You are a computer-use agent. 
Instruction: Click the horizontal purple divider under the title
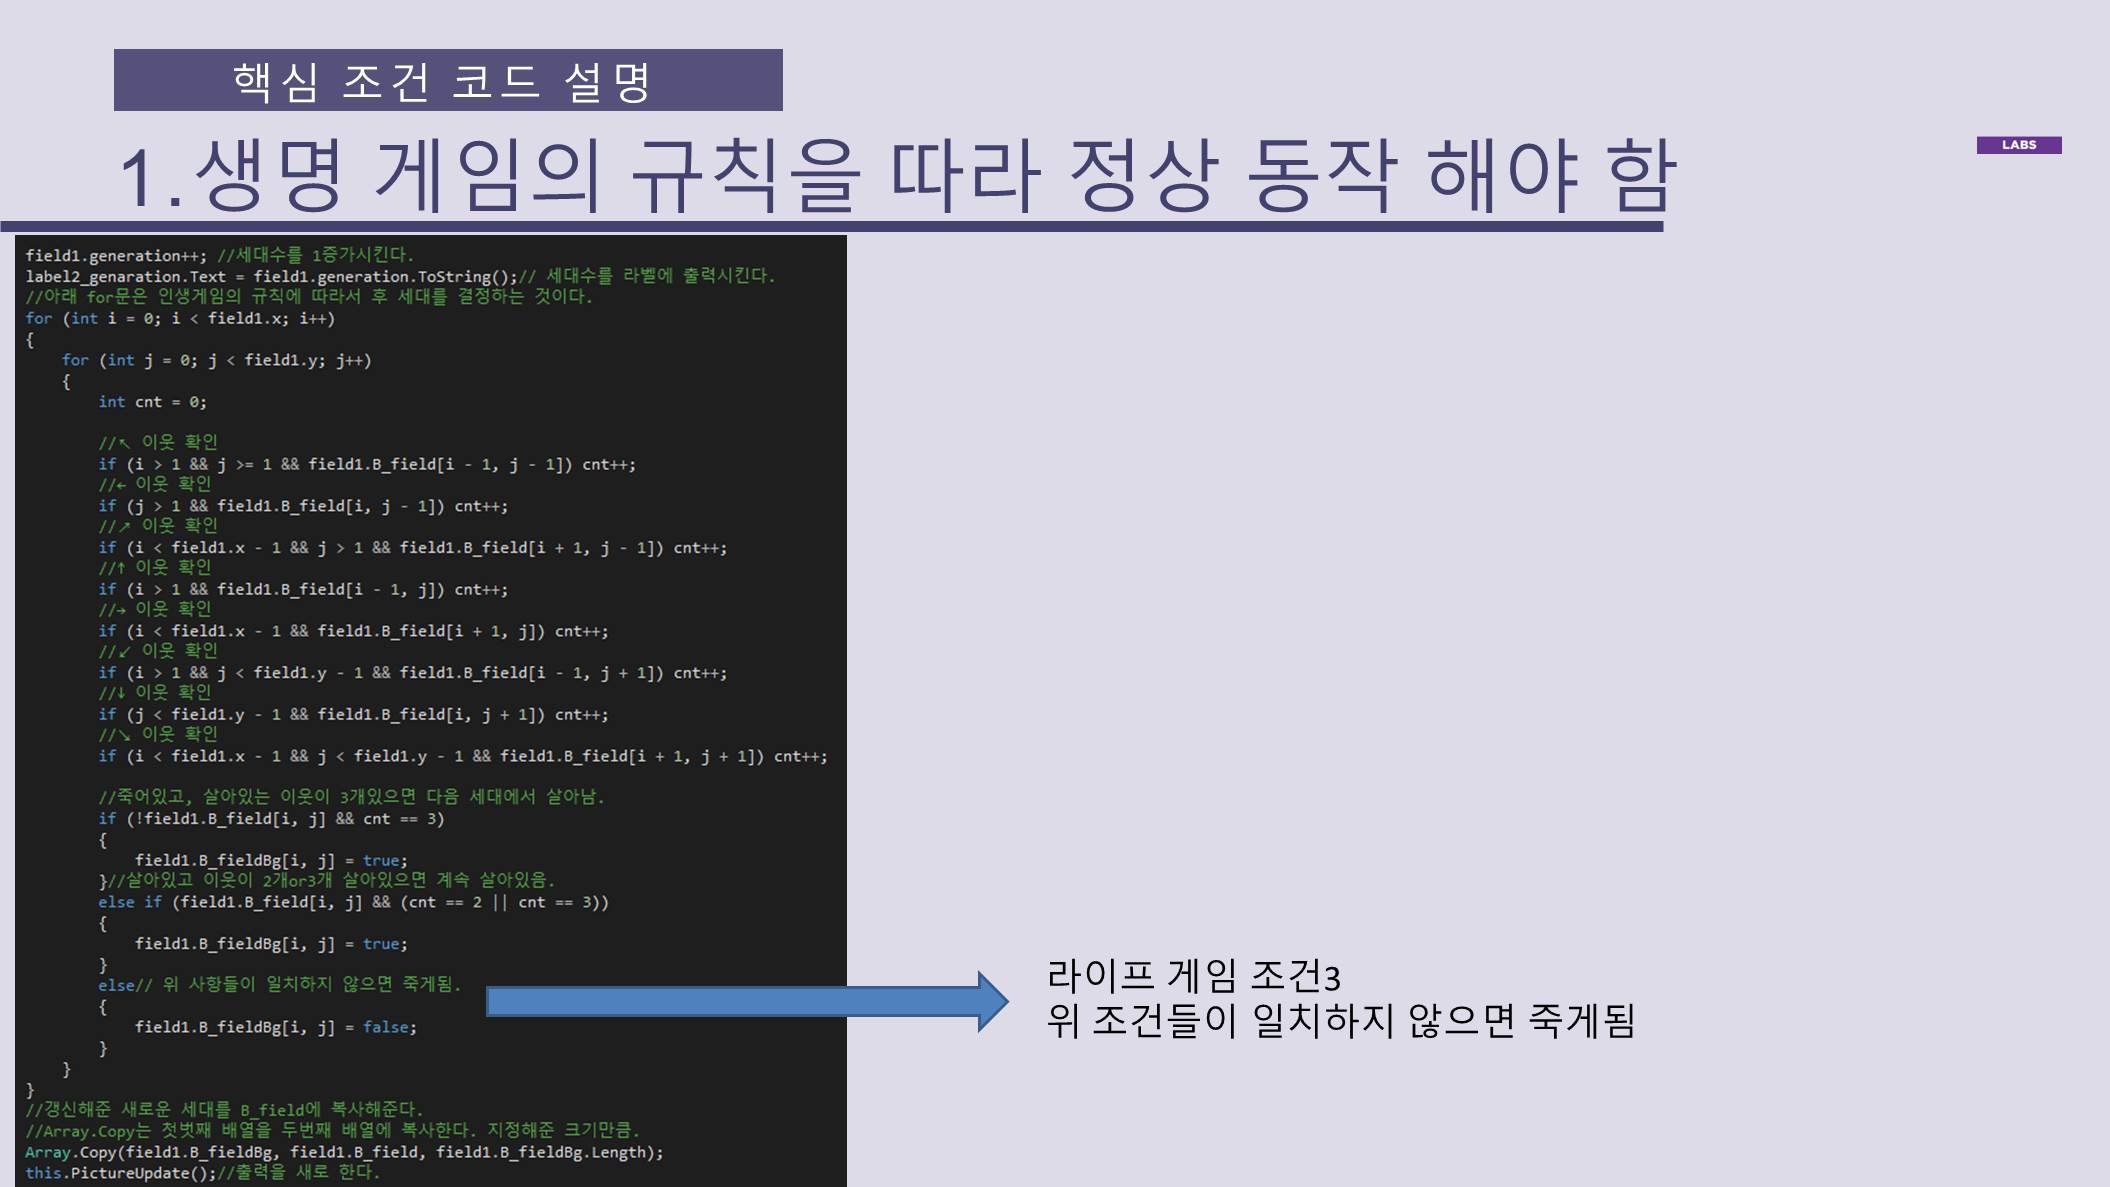830,227
